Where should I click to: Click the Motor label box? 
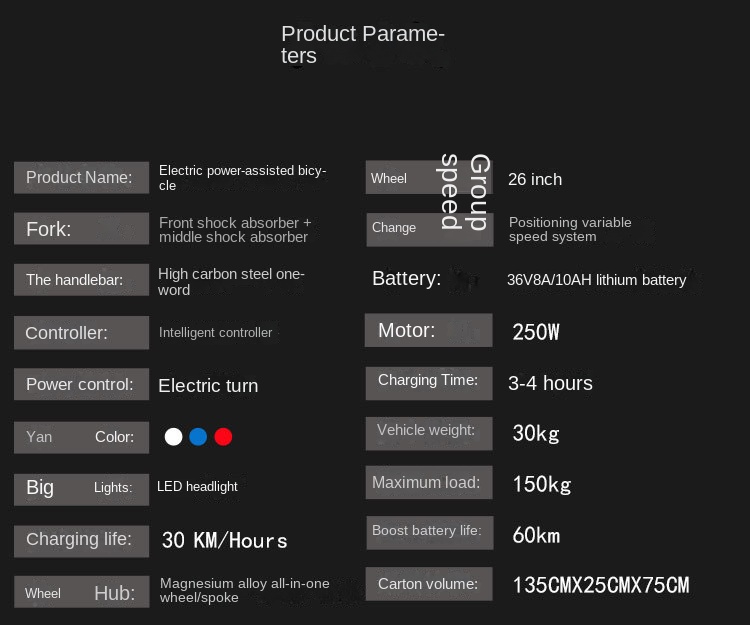pyautogui.click(x=428, y=330)
